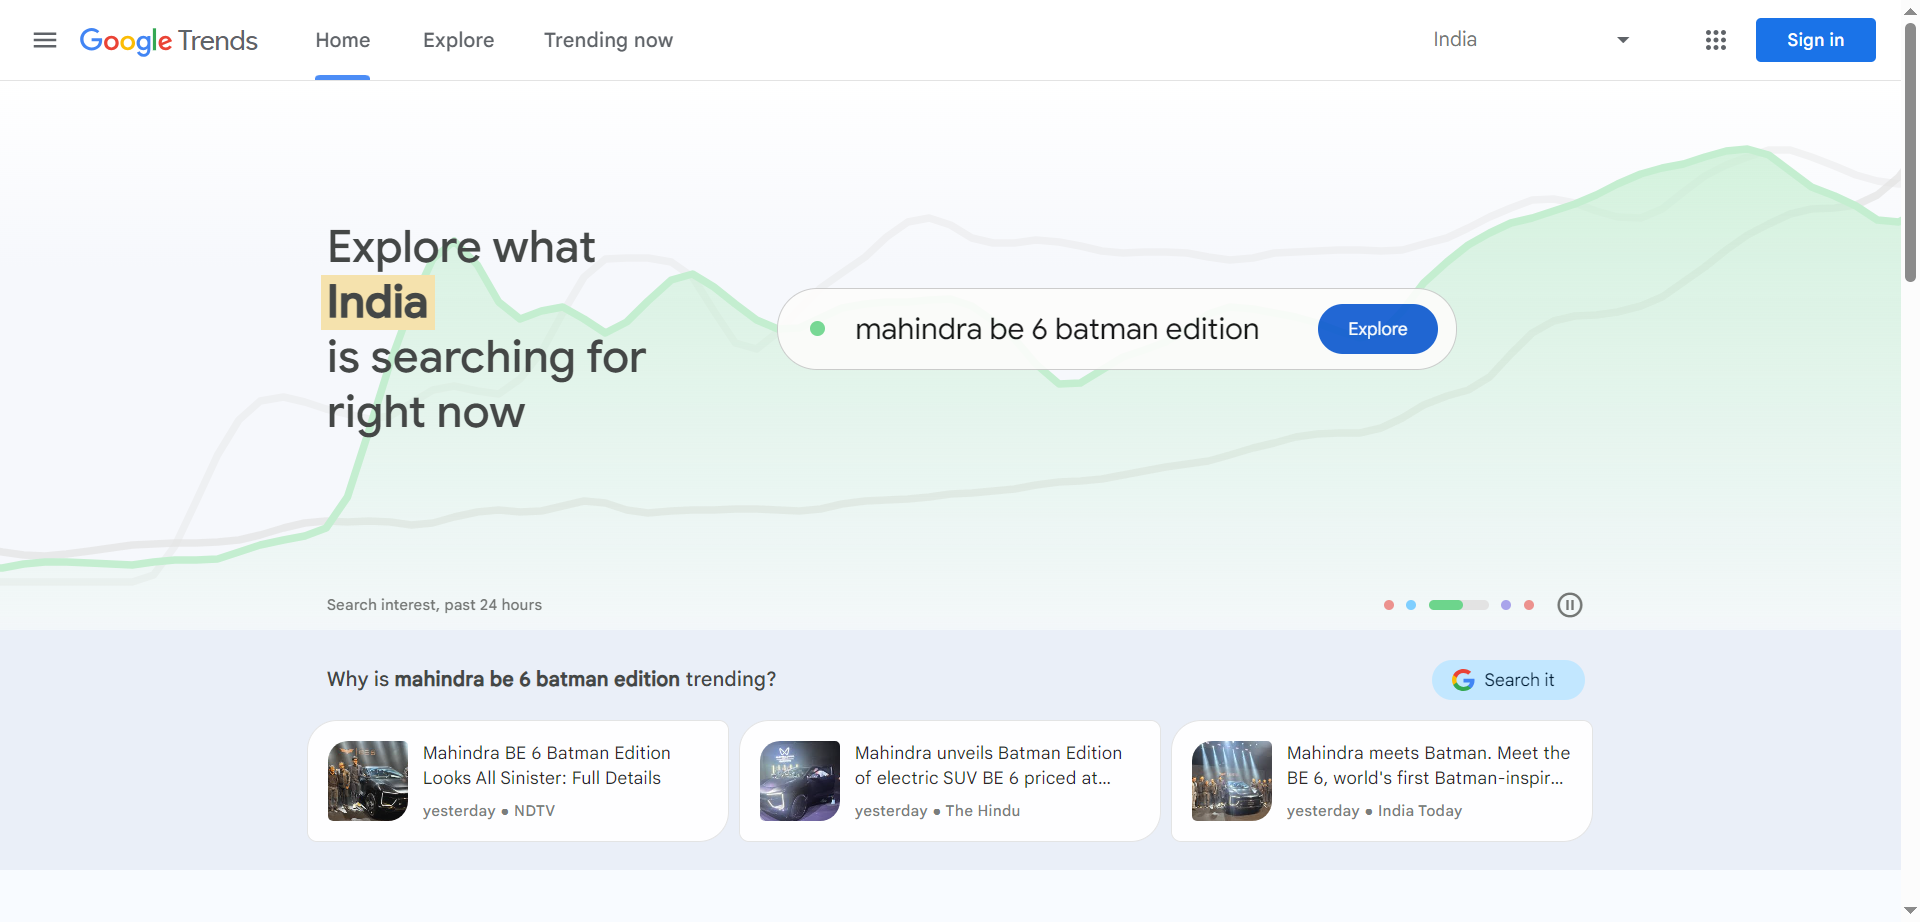
Task: Click the dropdown arrow next to India
Action: pos(1623,40)
